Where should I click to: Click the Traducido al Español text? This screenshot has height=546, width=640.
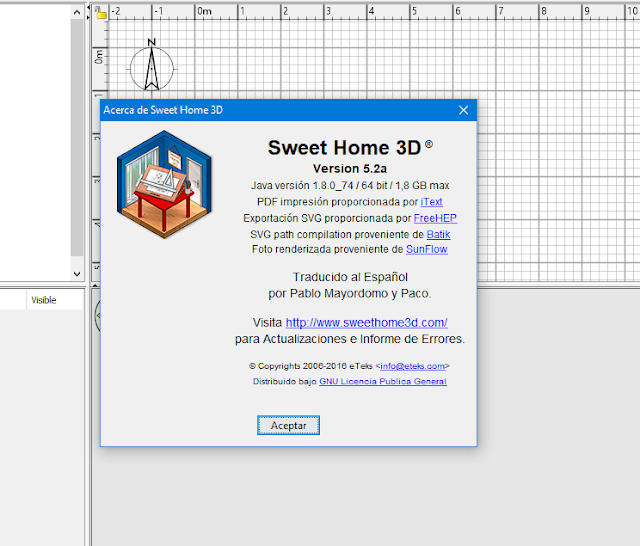pyautogui.click(x=350, y=277)
